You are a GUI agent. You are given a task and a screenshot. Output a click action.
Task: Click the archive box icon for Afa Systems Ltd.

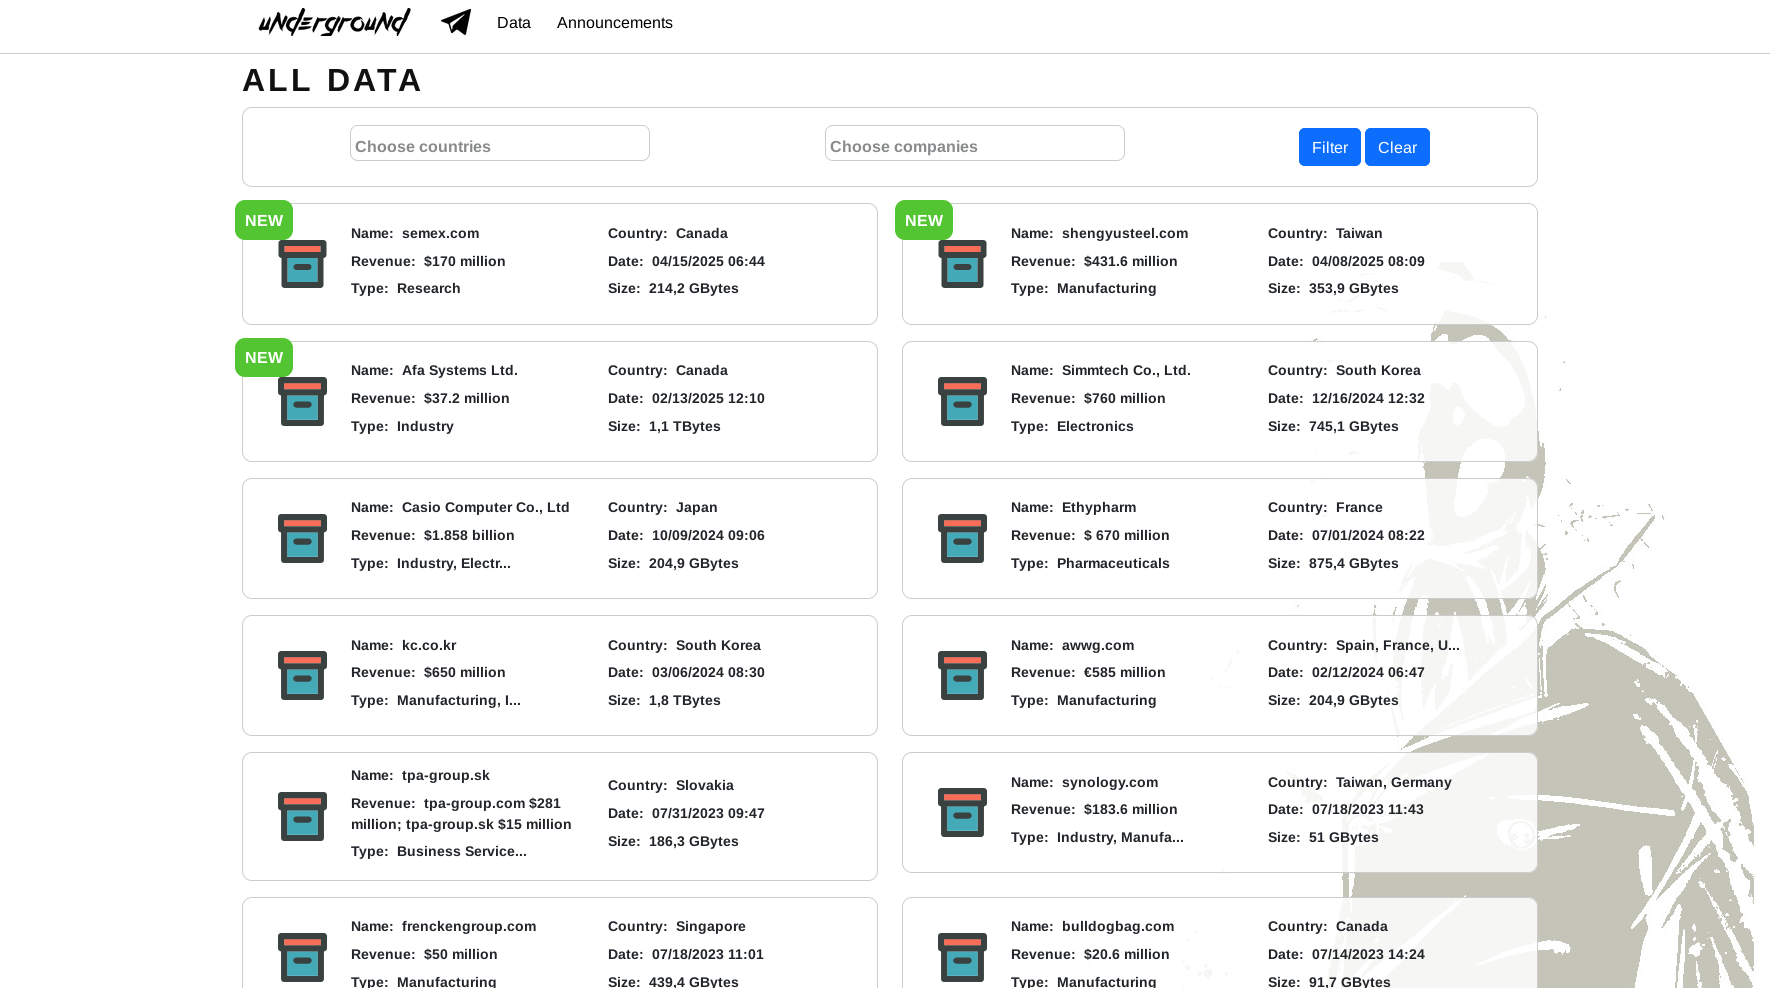[302, 401]
